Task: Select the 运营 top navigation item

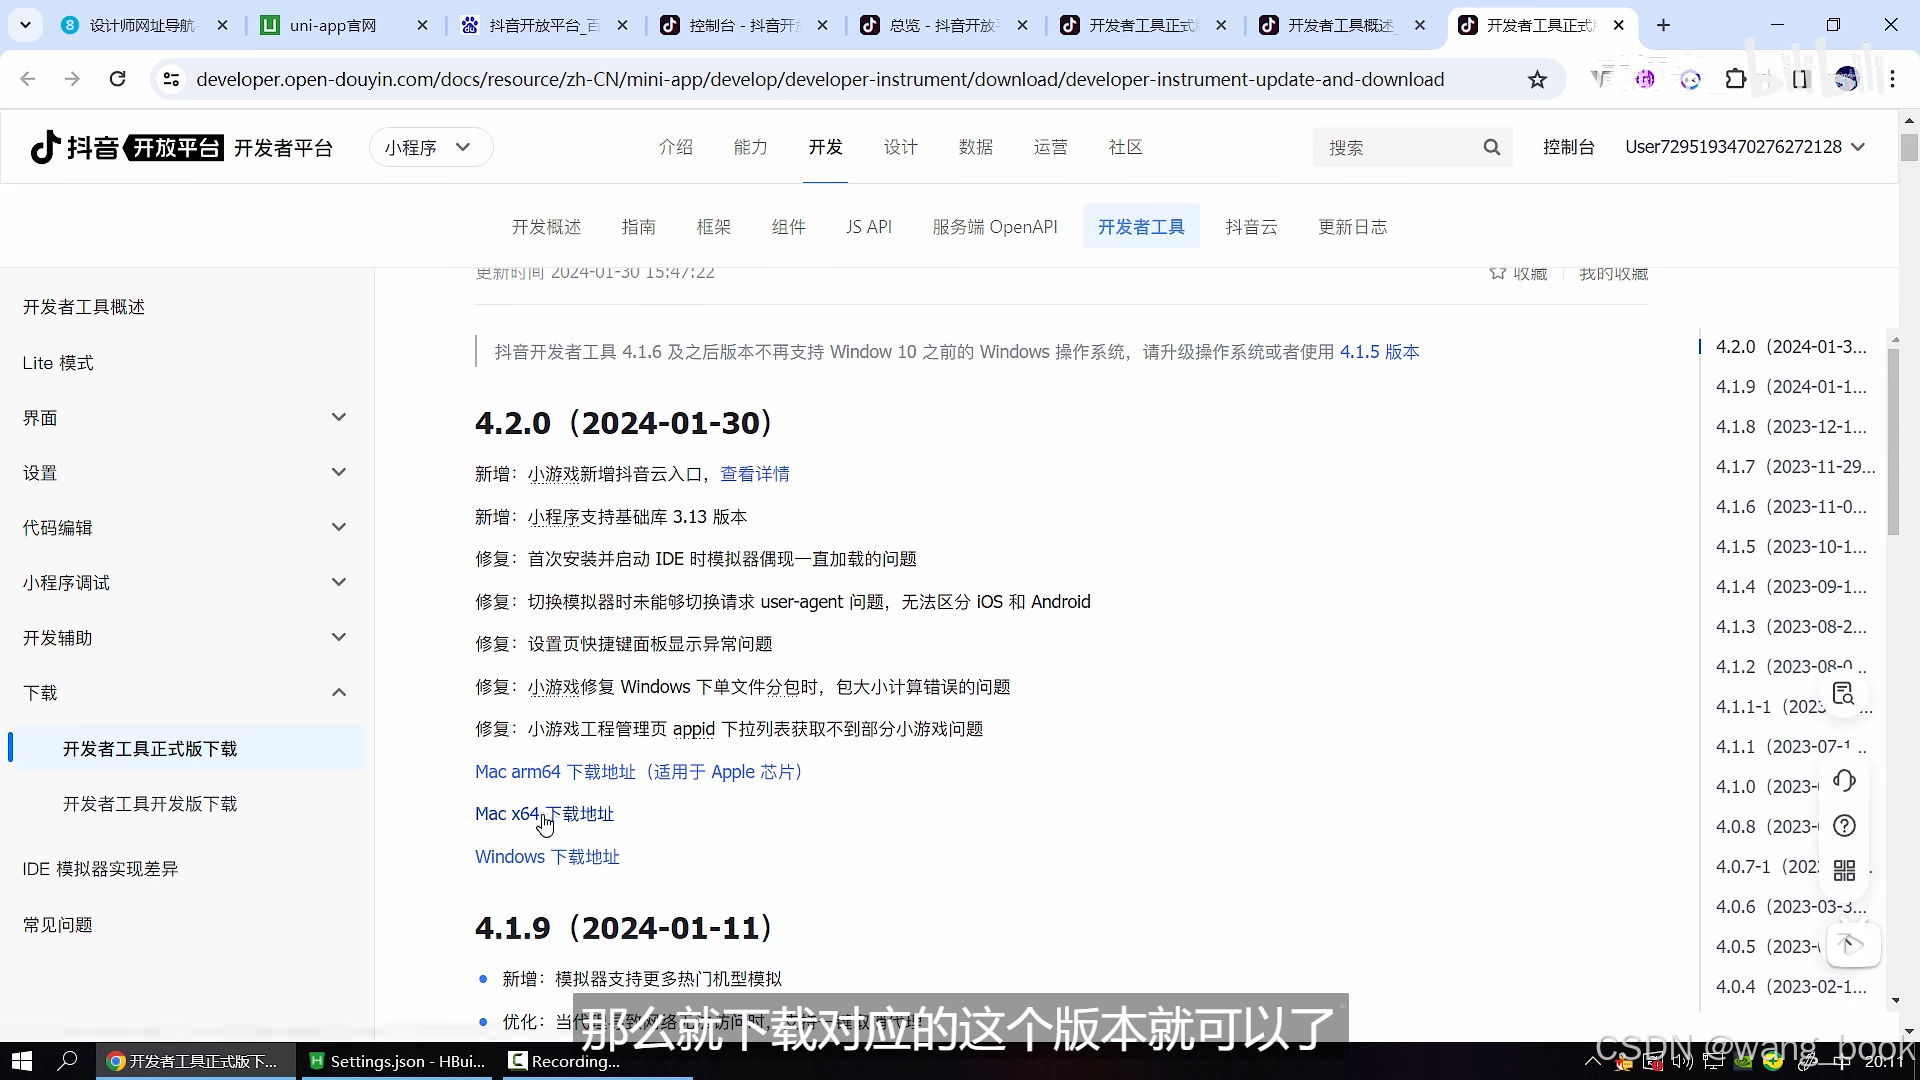Action: click(1051, 147)
